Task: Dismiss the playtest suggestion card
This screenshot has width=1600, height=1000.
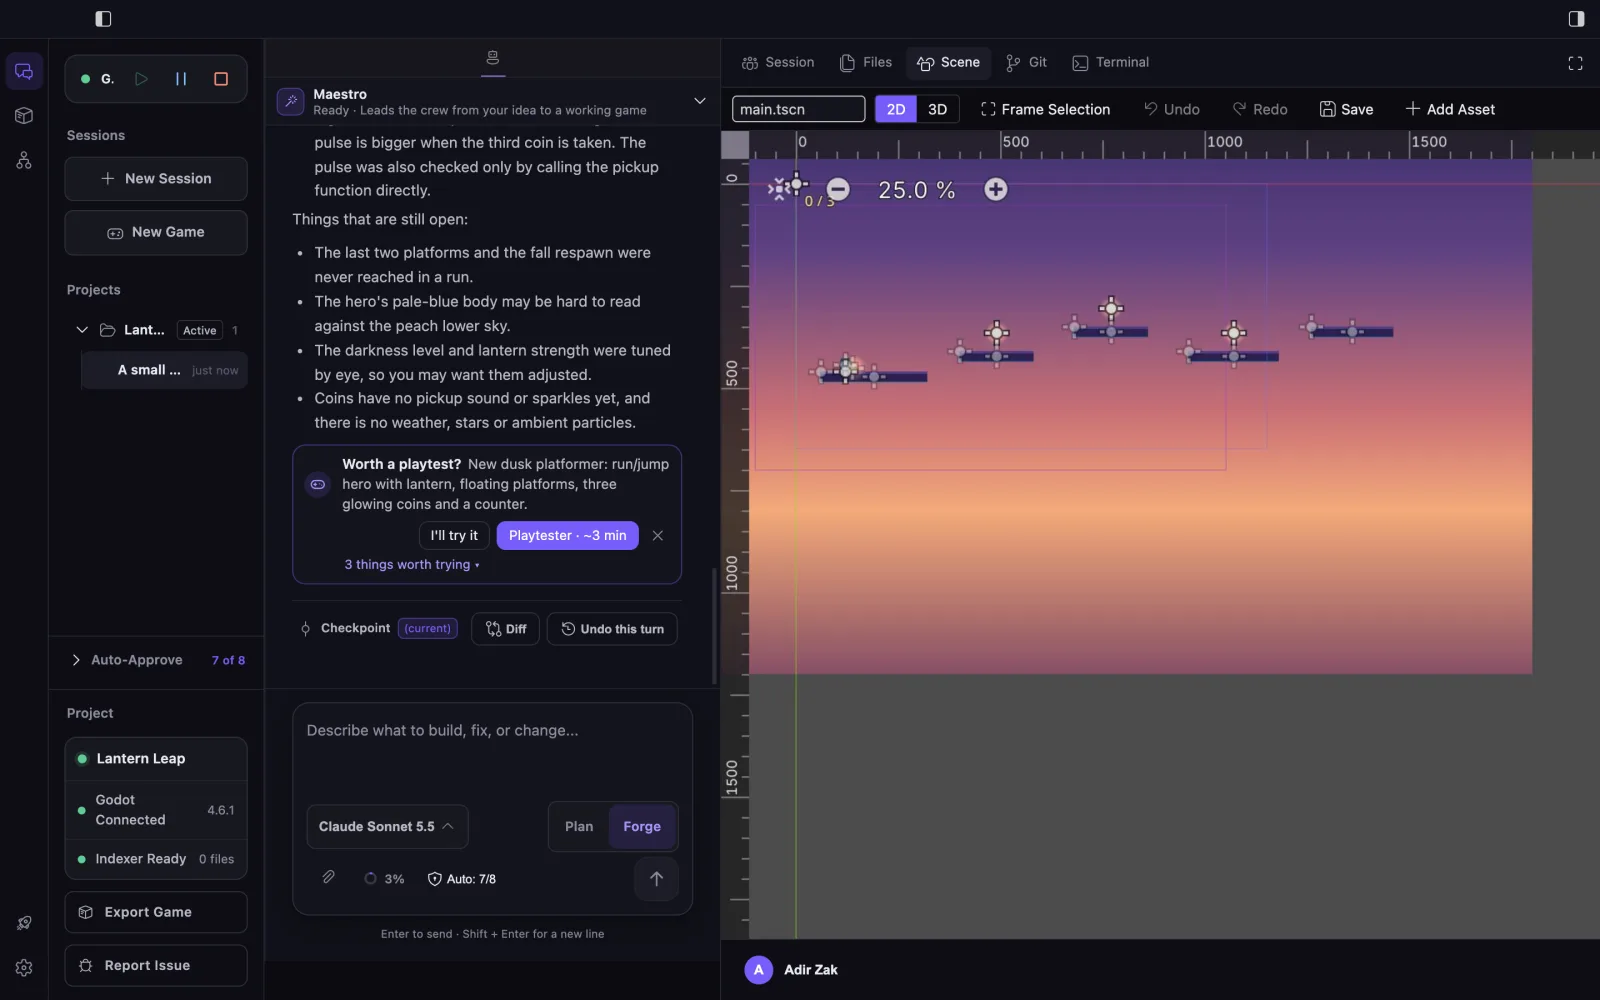Action: tap(657, 536)
